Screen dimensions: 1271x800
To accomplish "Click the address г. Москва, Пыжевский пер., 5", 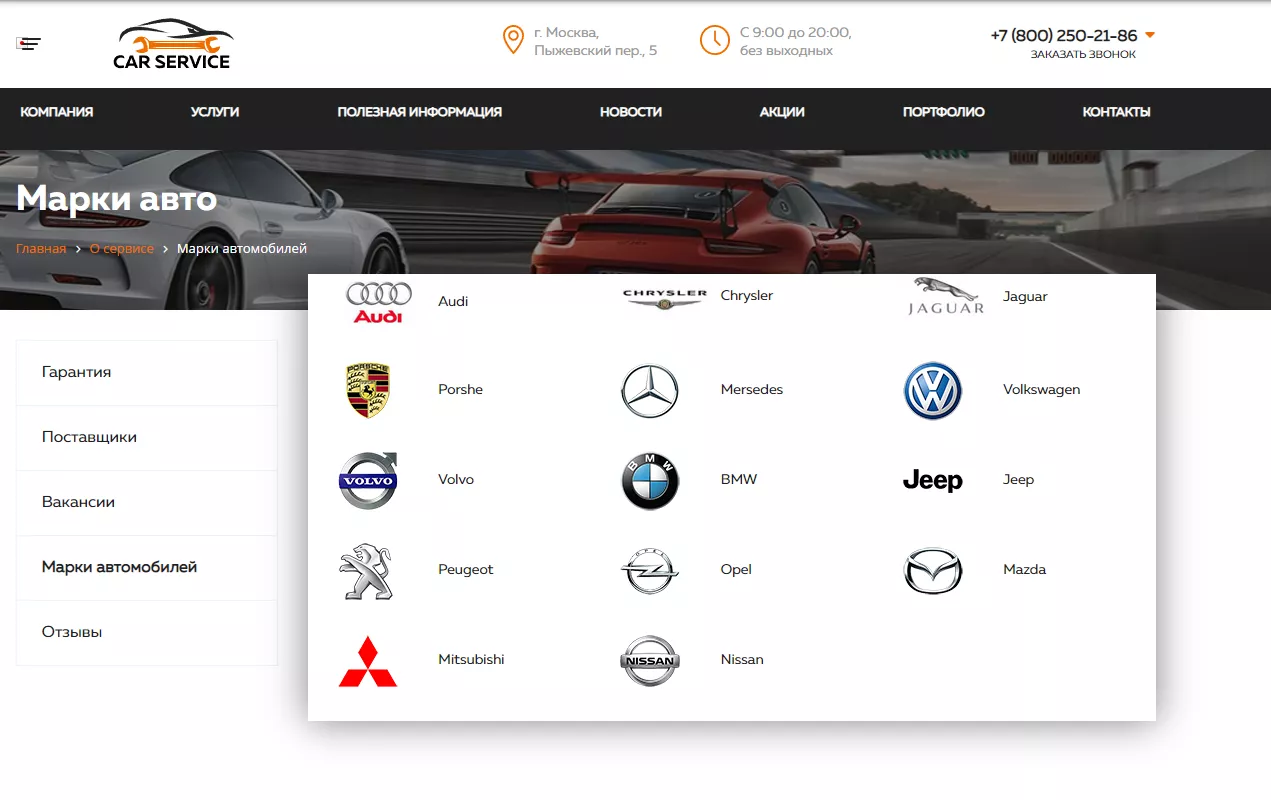I will tap(596, 41).
